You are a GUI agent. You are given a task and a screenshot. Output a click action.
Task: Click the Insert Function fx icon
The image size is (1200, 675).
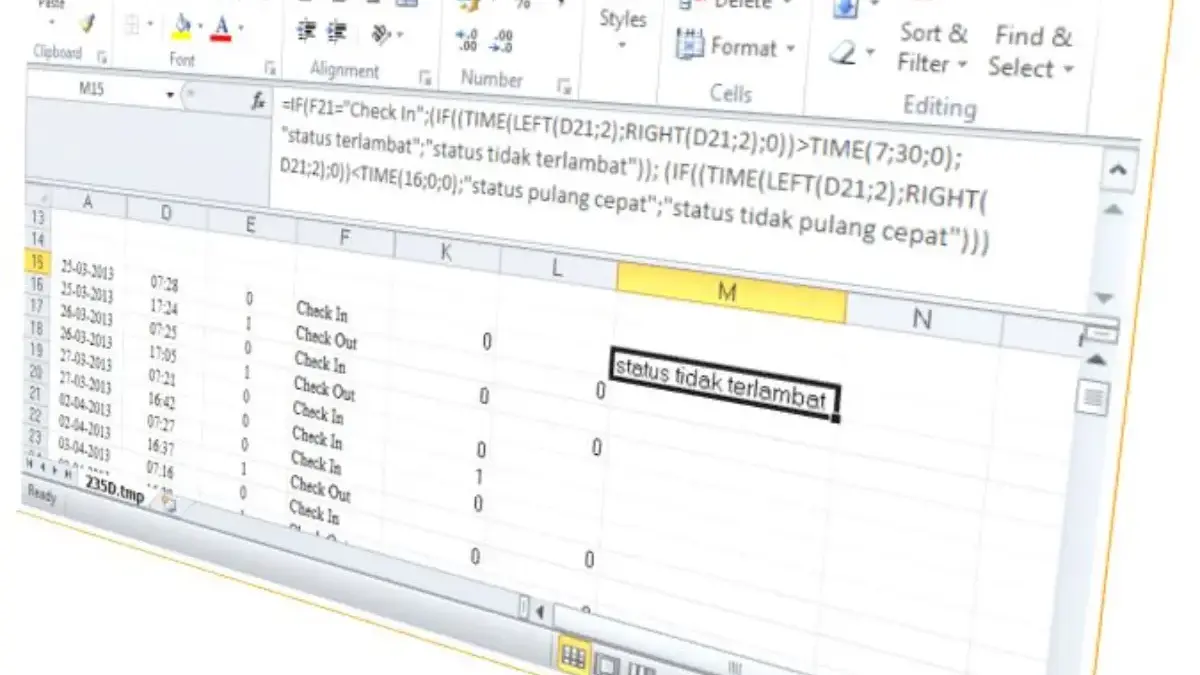(259, 99)
